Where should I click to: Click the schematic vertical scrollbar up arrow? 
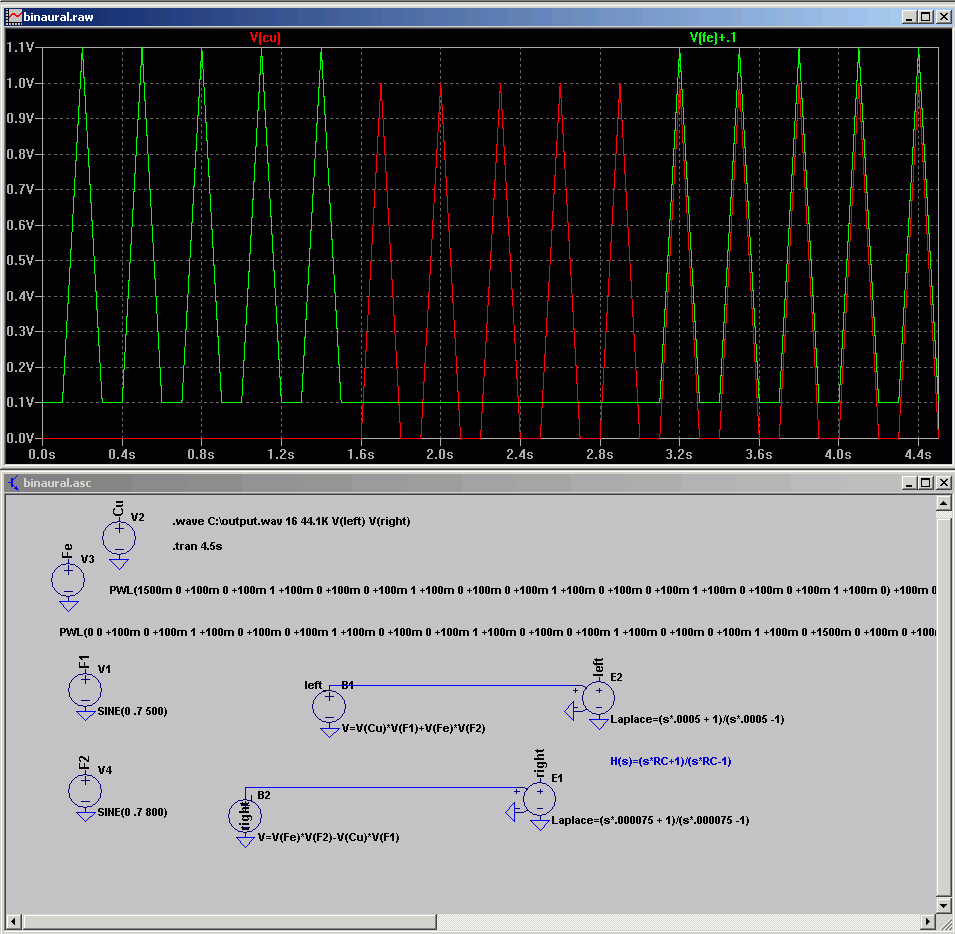[x=945, y=504]
